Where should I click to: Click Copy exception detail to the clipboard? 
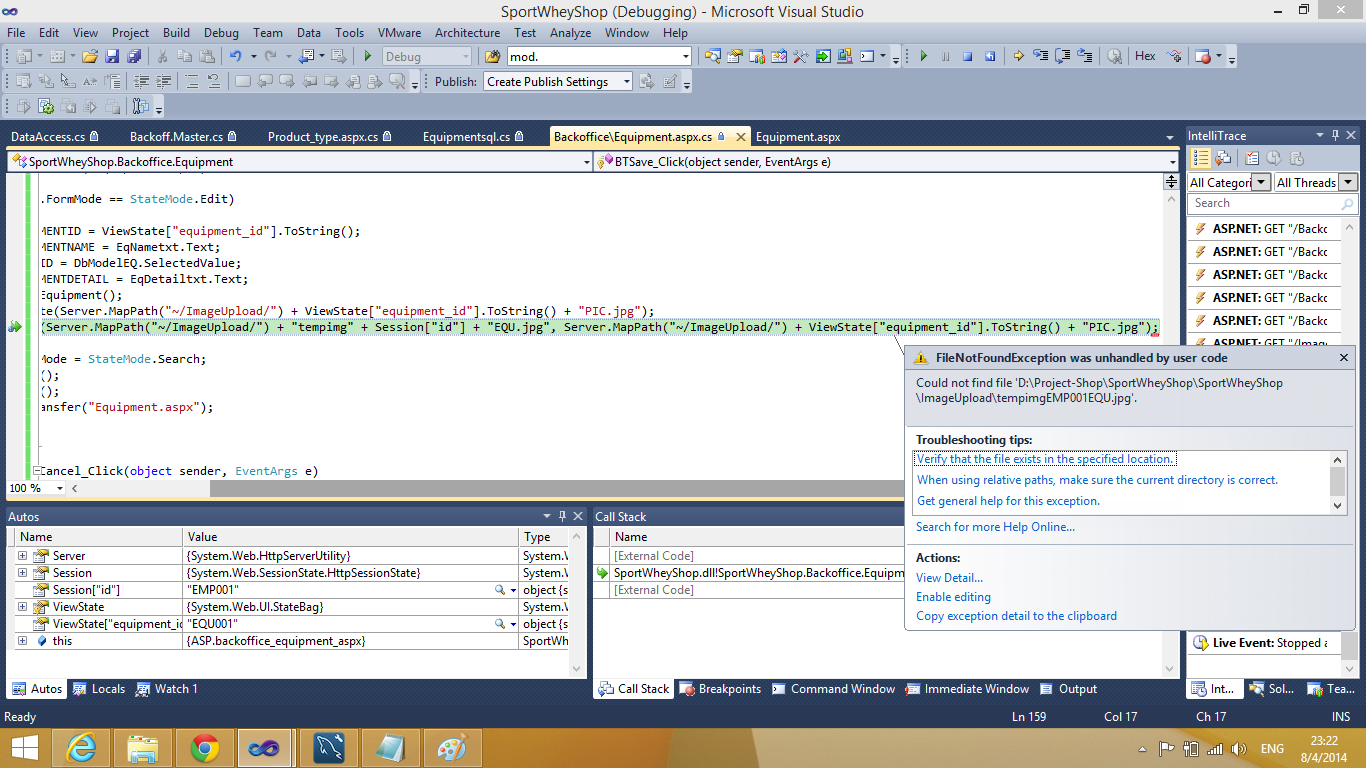[1016, 616]
